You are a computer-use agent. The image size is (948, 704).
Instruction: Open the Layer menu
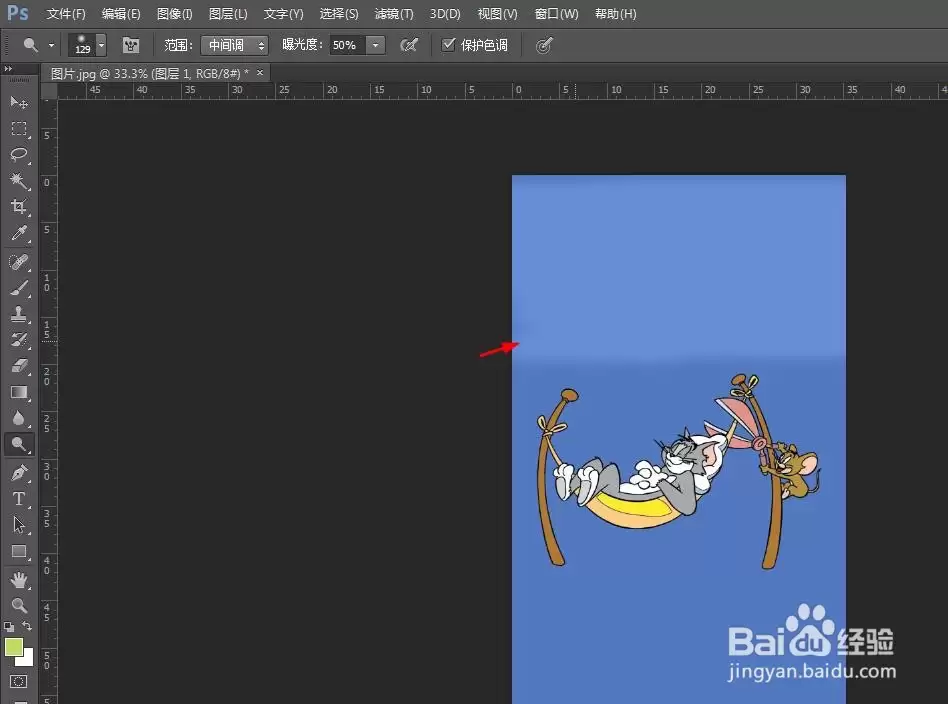pos(228,13)
